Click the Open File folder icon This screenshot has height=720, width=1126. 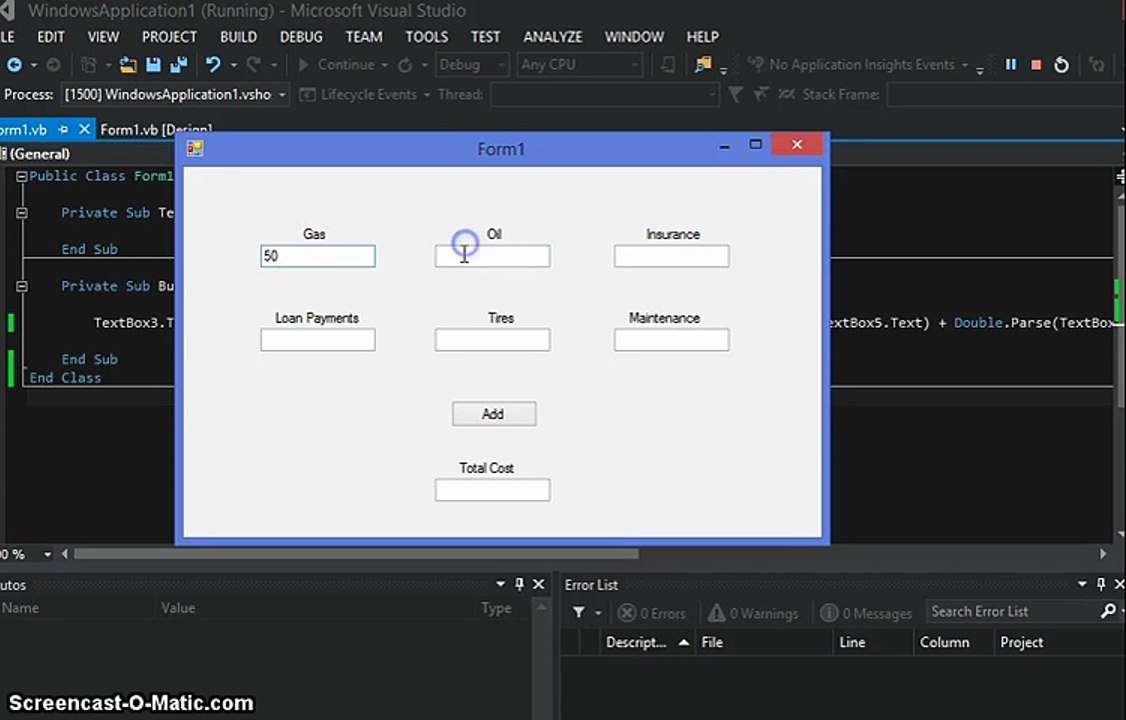pyautogui.click(x=128, y=65)
